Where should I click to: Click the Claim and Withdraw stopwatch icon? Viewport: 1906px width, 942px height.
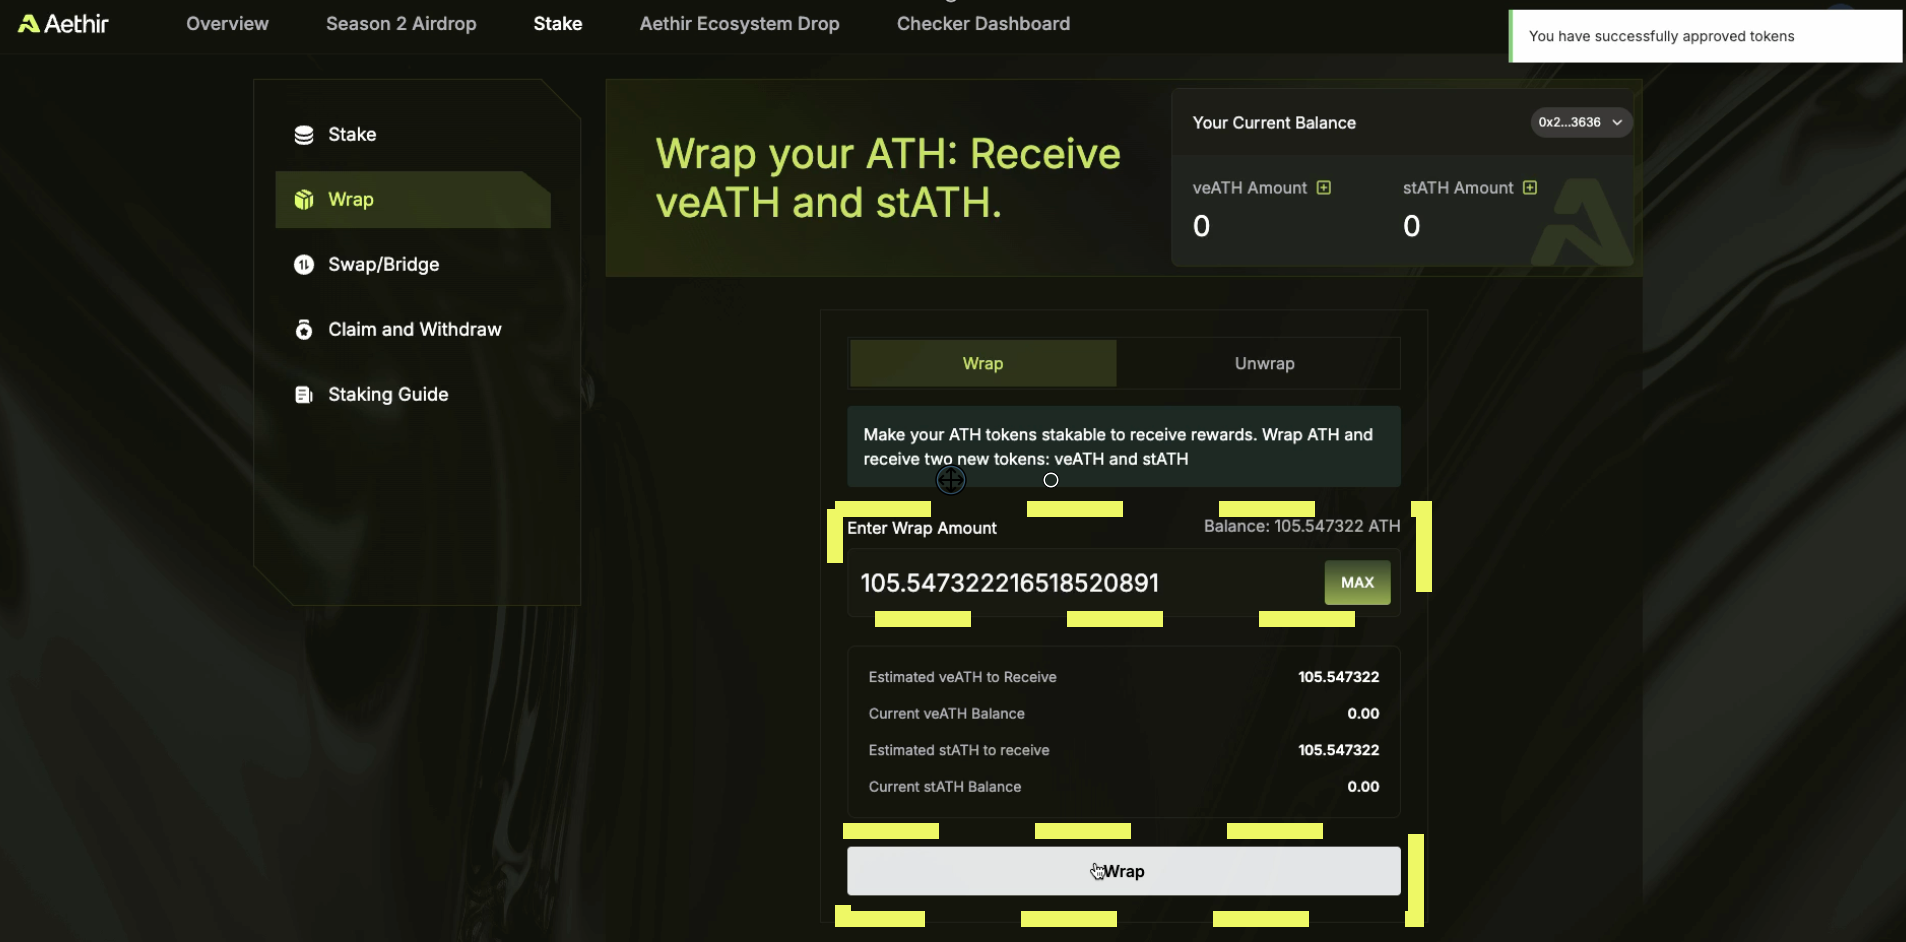tap(303, 329)
